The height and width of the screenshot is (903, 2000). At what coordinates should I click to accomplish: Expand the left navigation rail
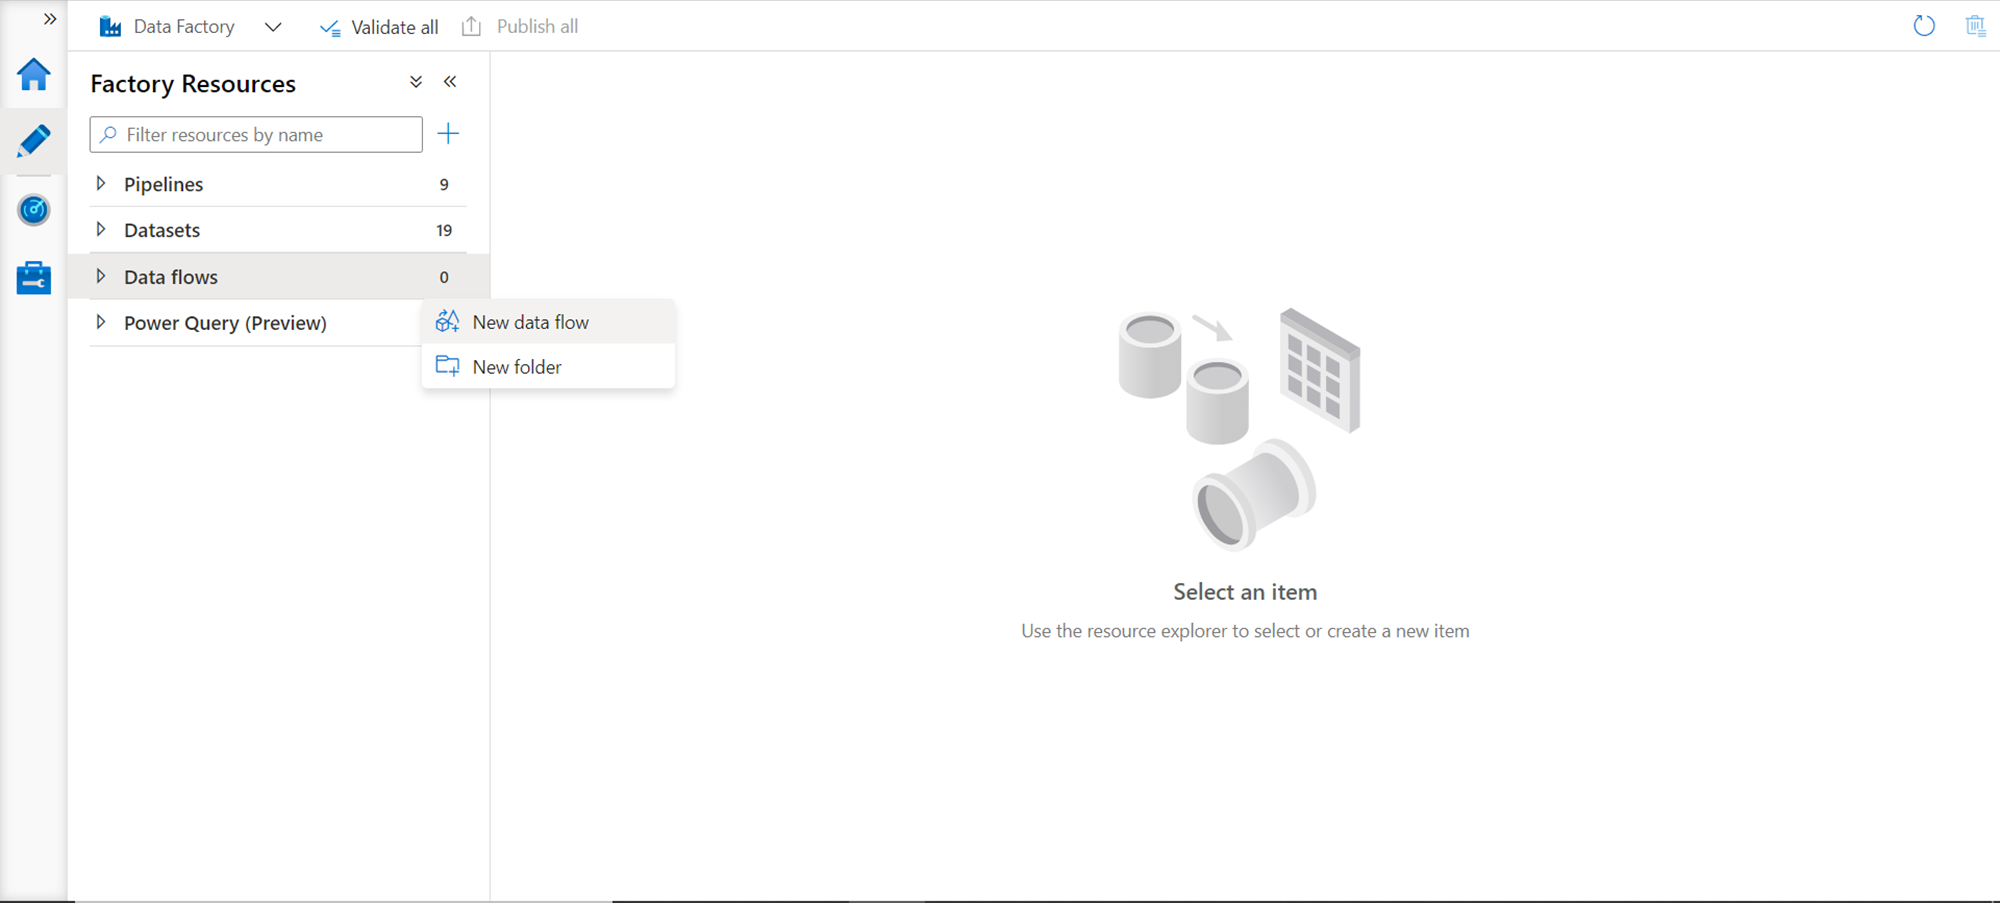pos(50,19)
